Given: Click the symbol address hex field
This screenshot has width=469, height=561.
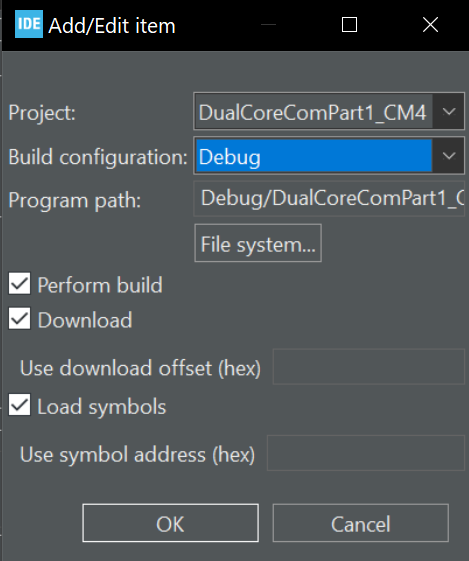Looking at the screenshot, I should 366,453.
